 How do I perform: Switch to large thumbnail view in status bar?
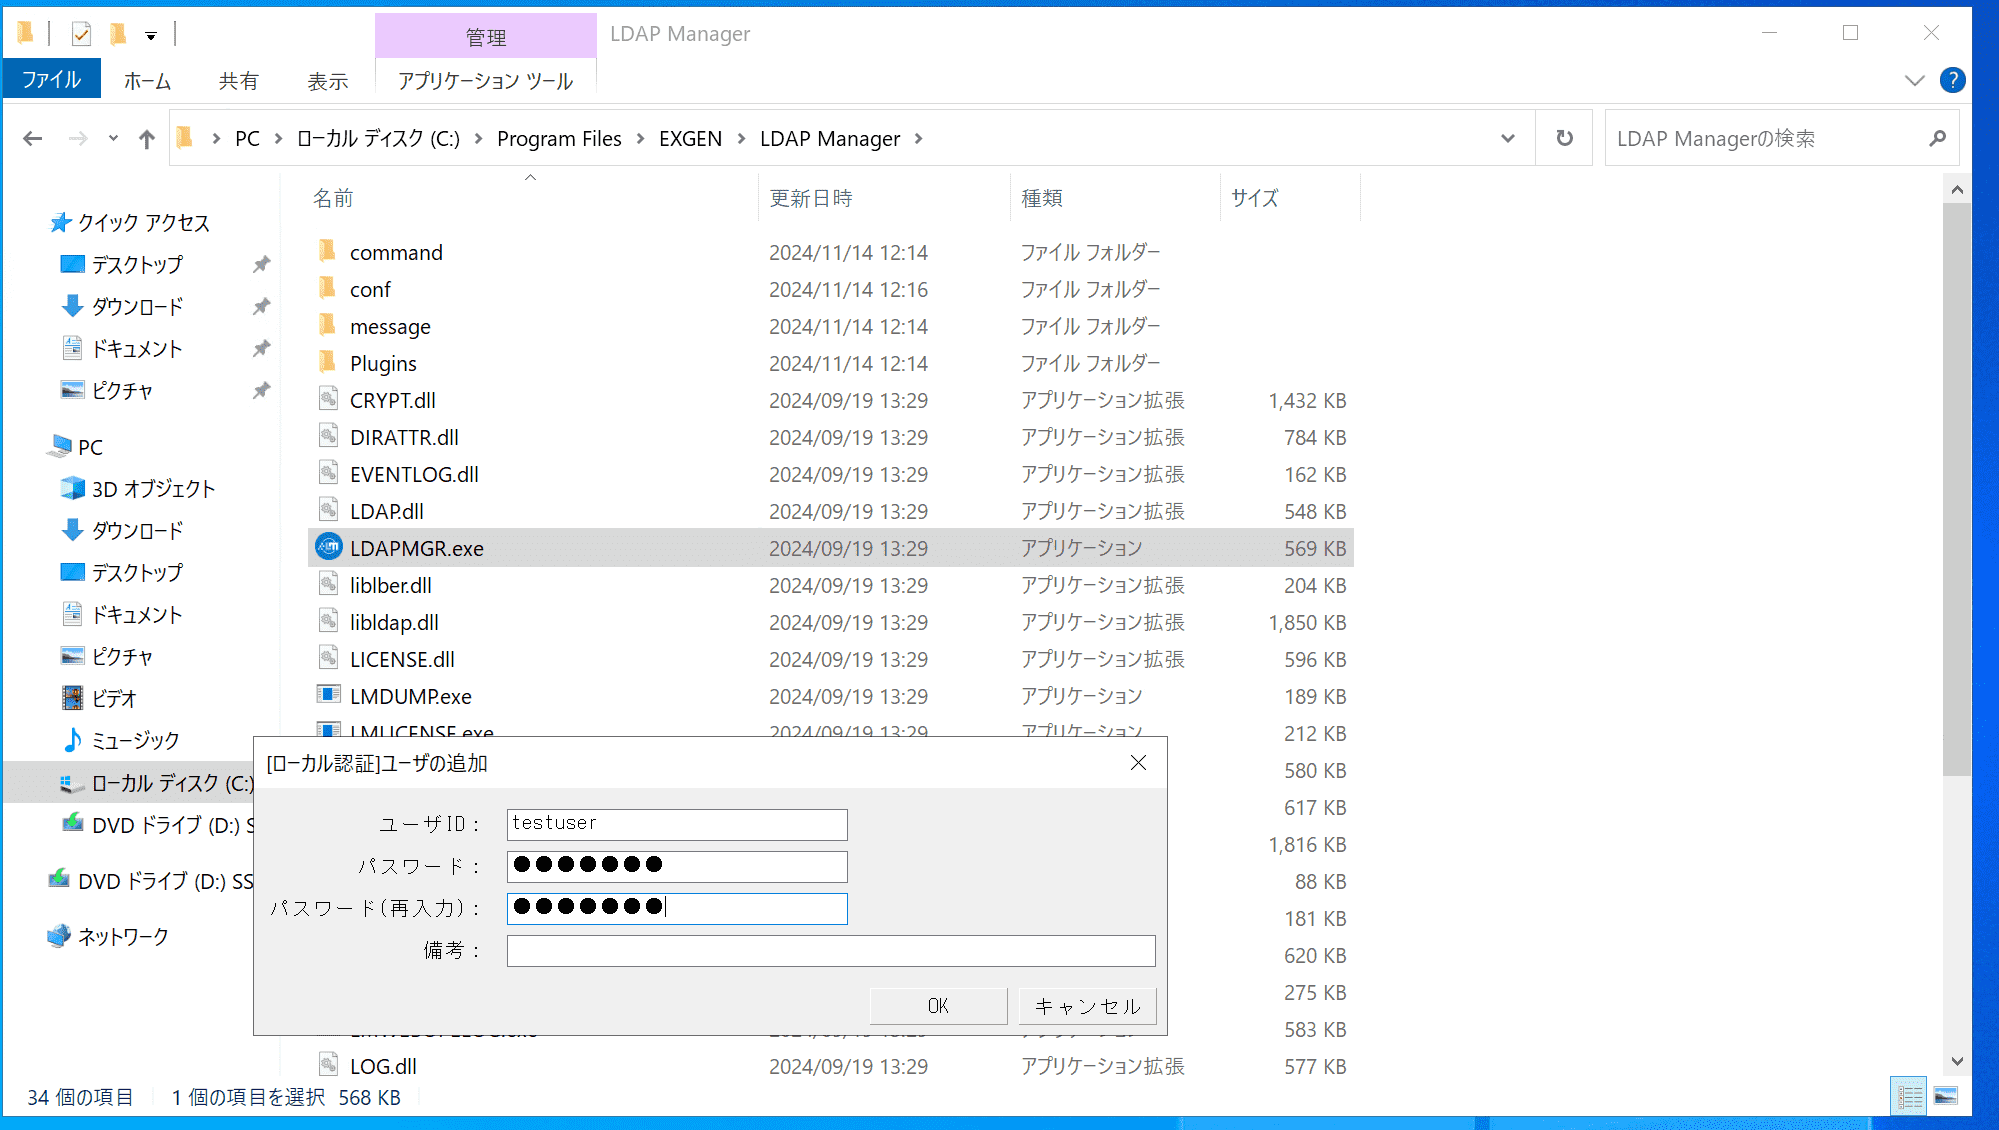coord(1944,1096)
